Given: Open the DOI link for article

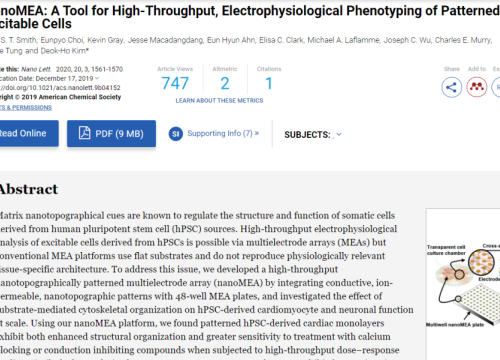Looking at the screenshot, I should (x=60, y=88).
